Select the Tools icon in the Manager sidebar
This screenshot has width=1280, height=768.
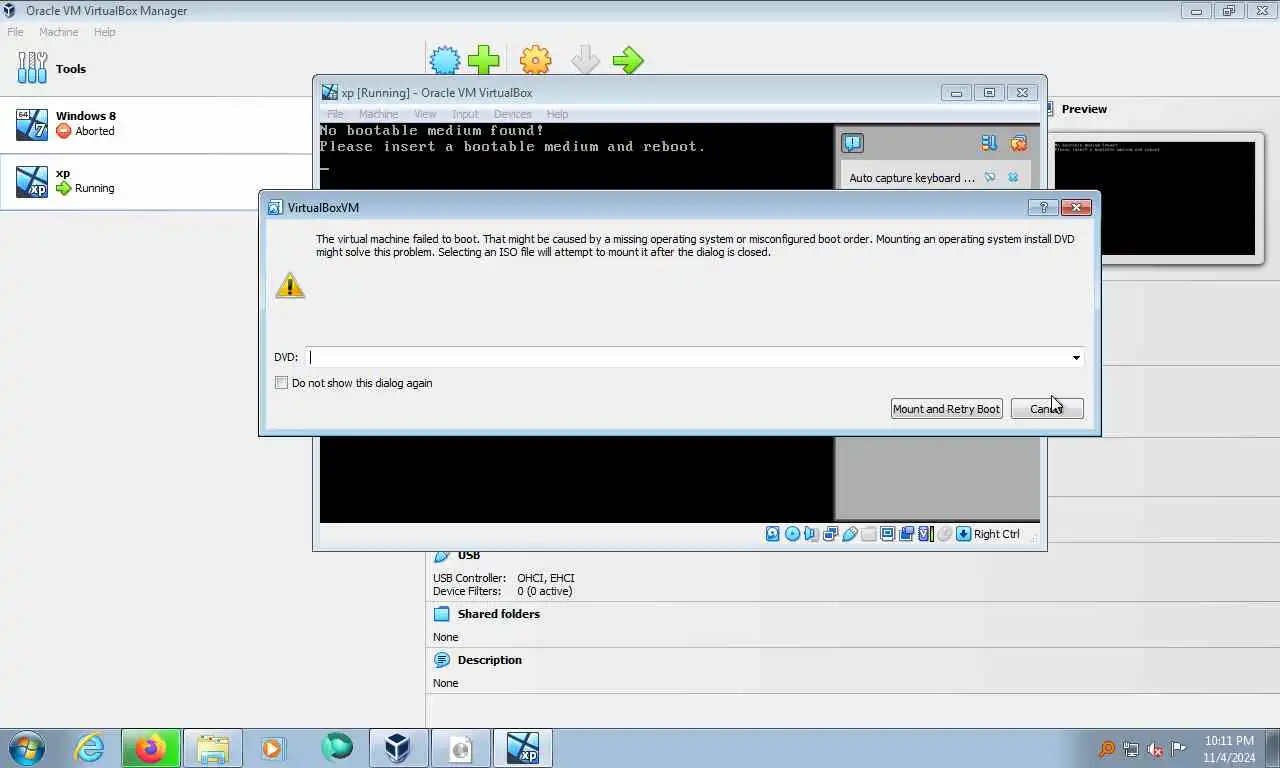tap(32, 69)
